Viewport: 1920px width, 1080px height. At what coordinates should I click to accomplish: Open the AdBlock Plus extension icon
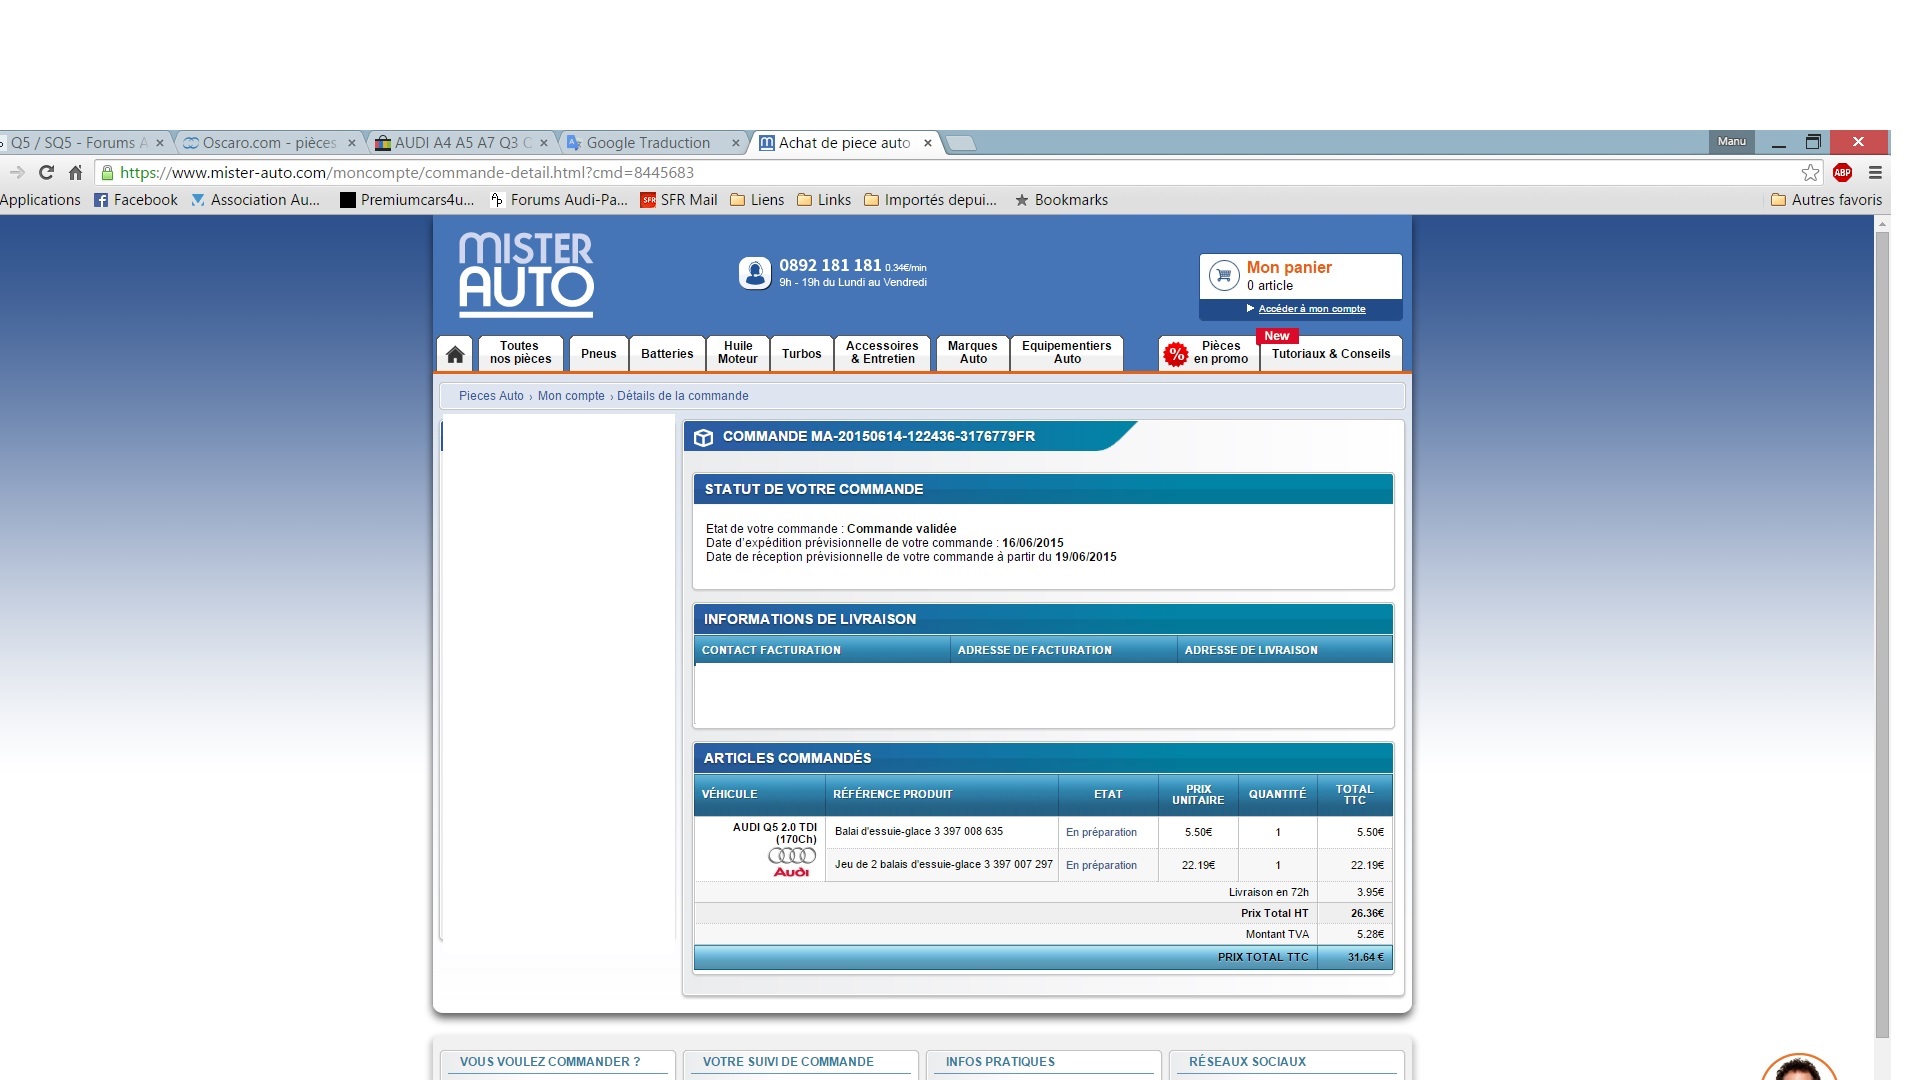click(1842, 172)
